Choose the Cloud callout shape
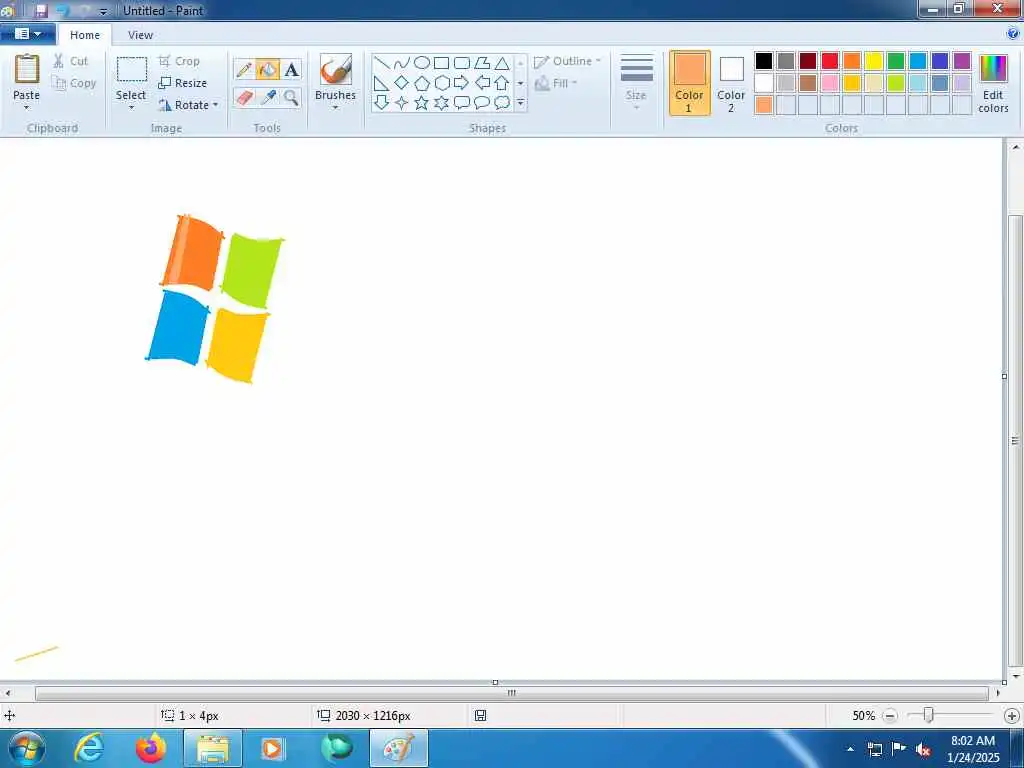The height and width of the screenshot is (768, 1024). coord(502,103)
